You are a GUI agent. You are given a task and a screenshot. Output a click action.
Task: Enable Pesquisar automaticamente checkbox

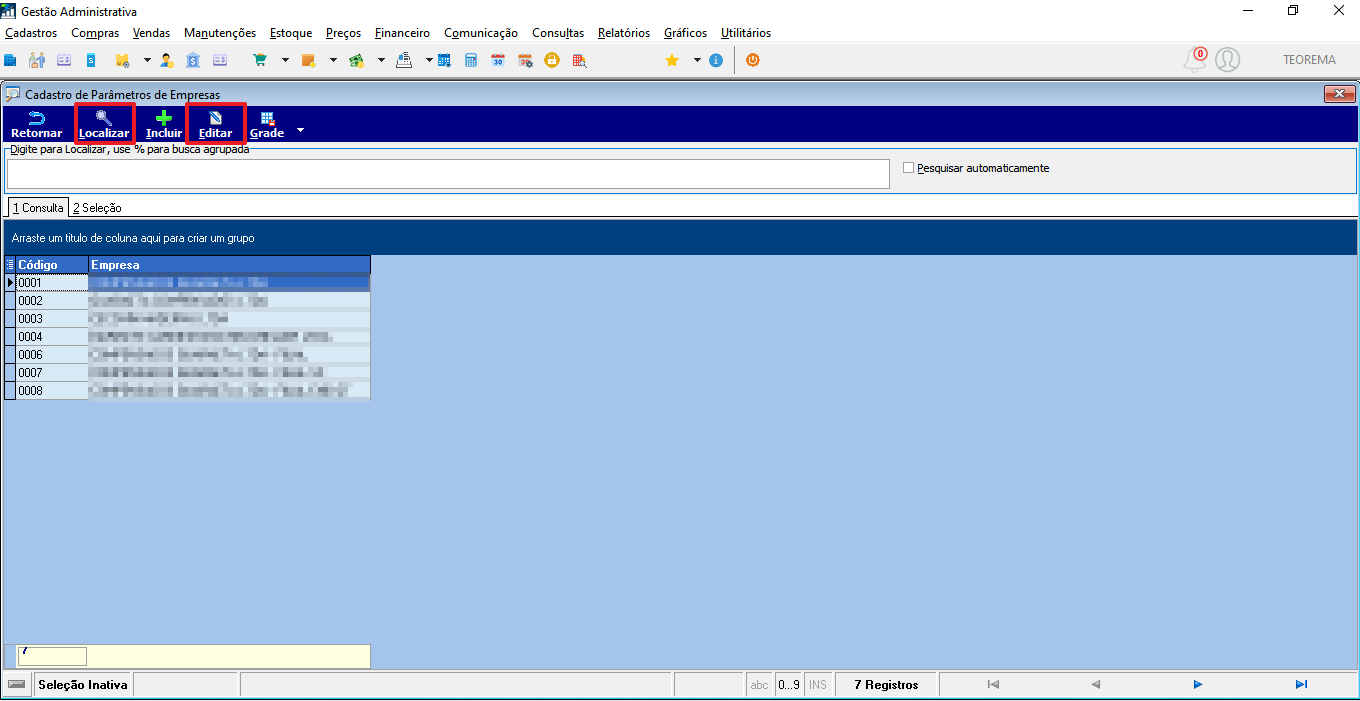(x=909, y=168)
